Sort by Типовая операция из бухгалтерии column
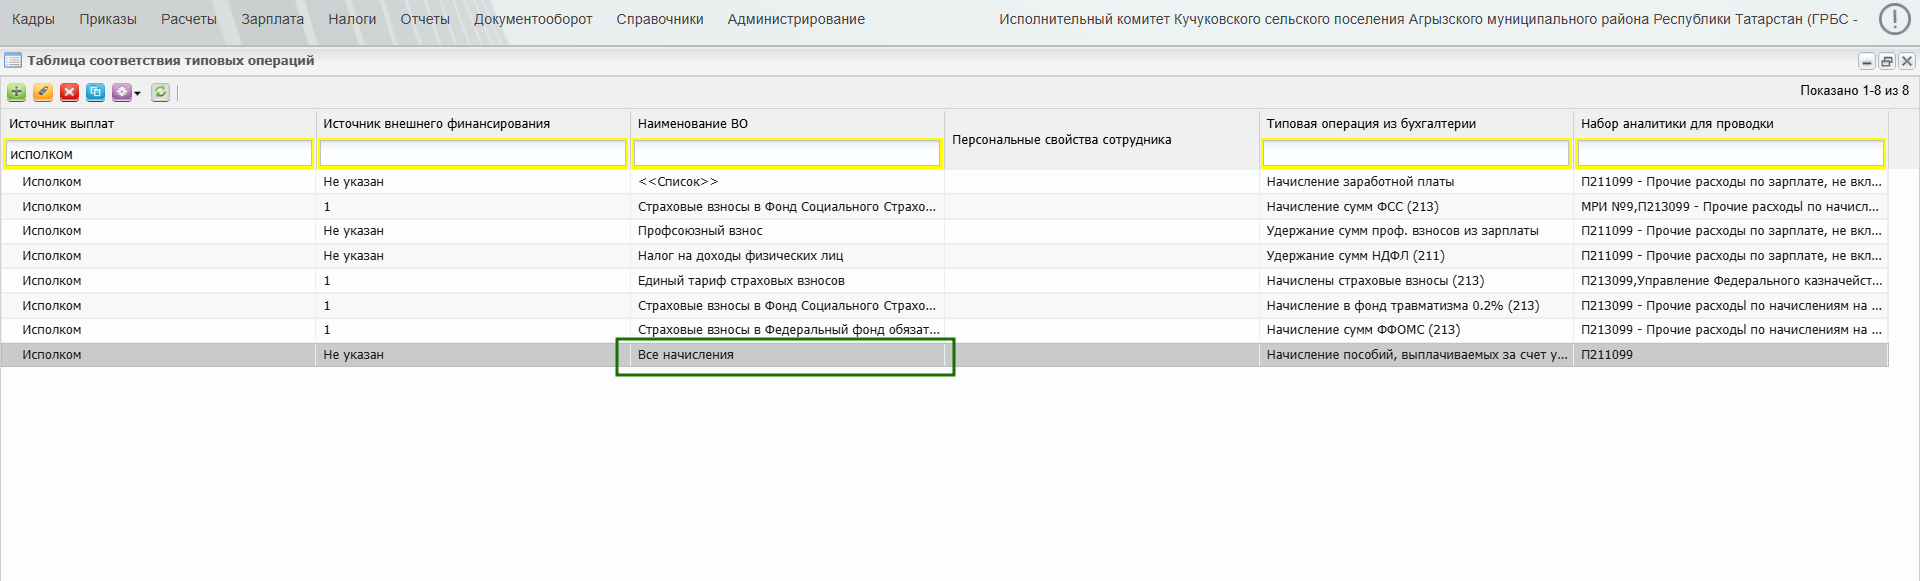This screenshot has width=1920, height=581. tap(1371, 124)
